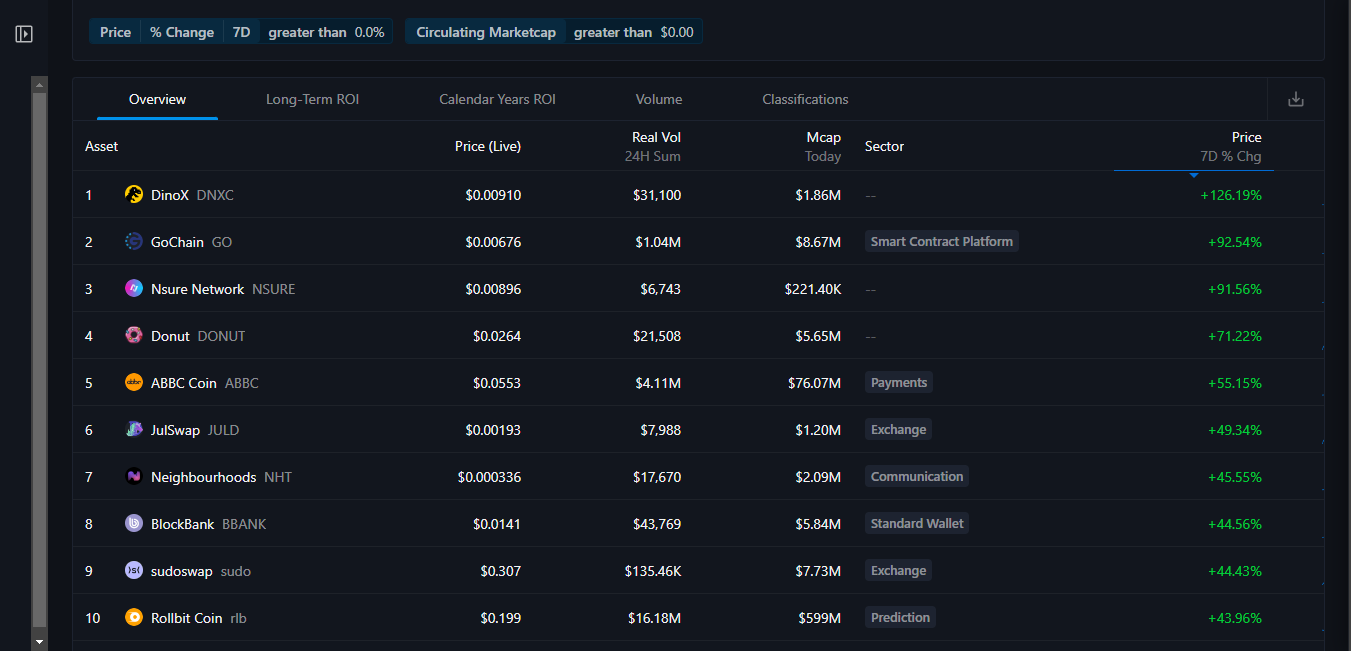The height and width of the screenshot is (651, 1351).
Task: Click the Rollbit Coin logo
Action: pos(134,618)
